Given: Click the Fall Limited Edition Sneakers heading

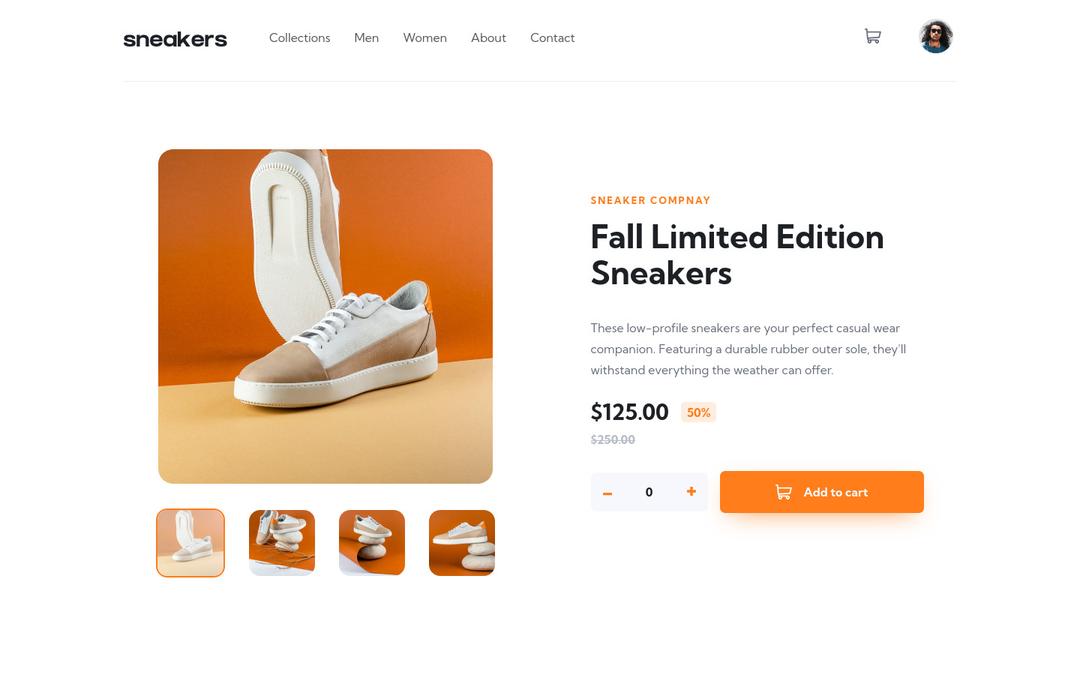Looking at the screenshot, I should 737,254.
